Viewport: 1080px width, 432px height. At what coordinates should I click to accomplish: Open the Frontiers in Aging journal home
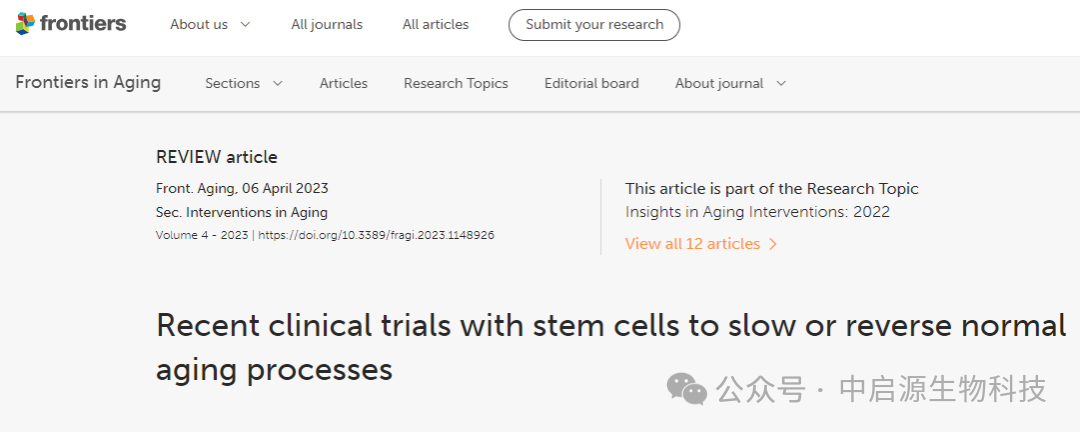(x=88, y=83)
